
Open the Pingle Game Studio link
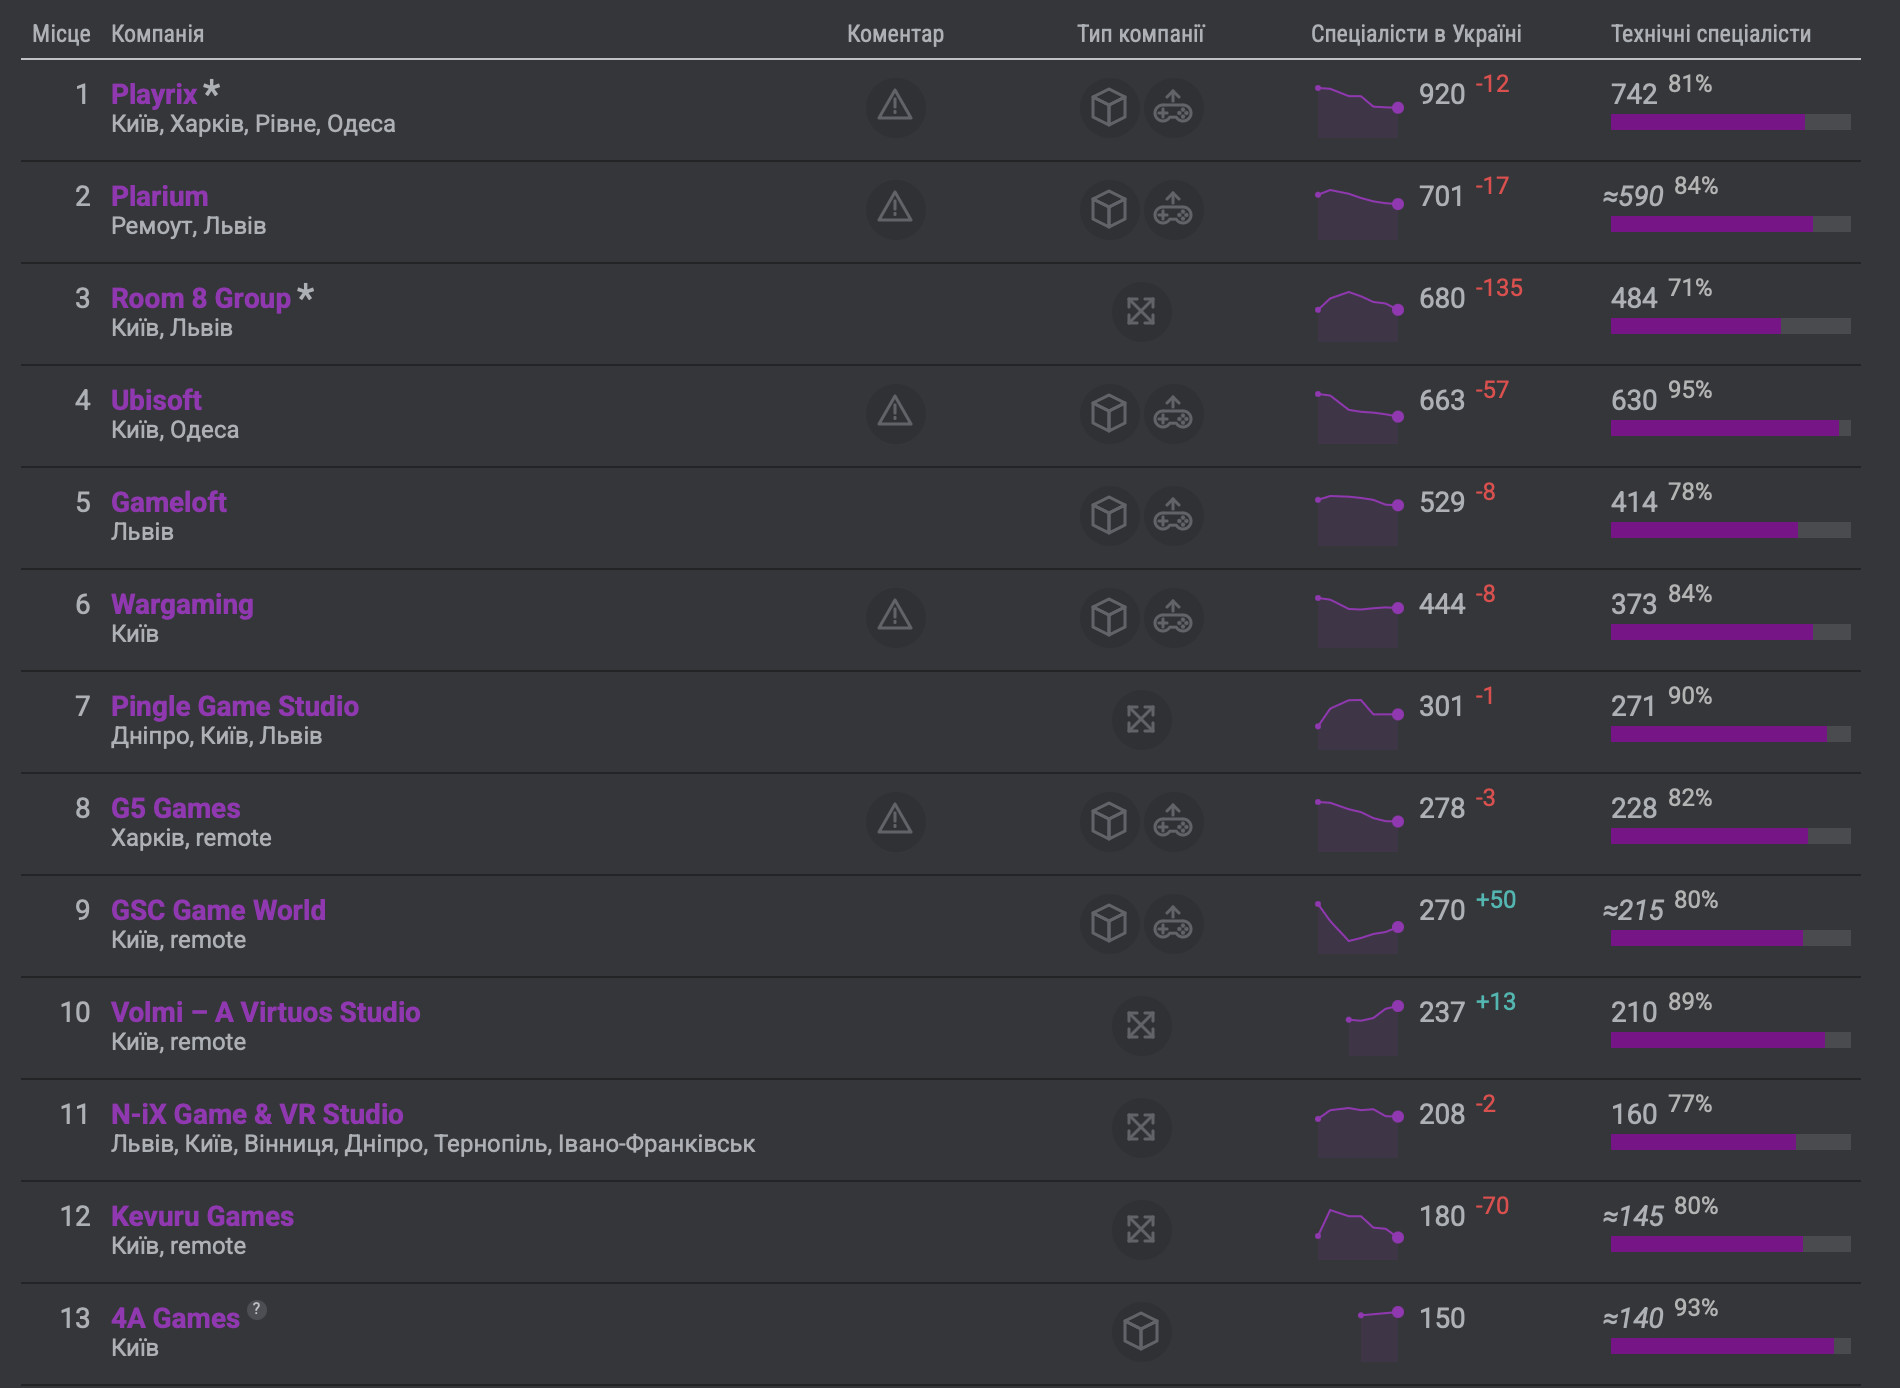pyautogui.click(x=234, y=706)
